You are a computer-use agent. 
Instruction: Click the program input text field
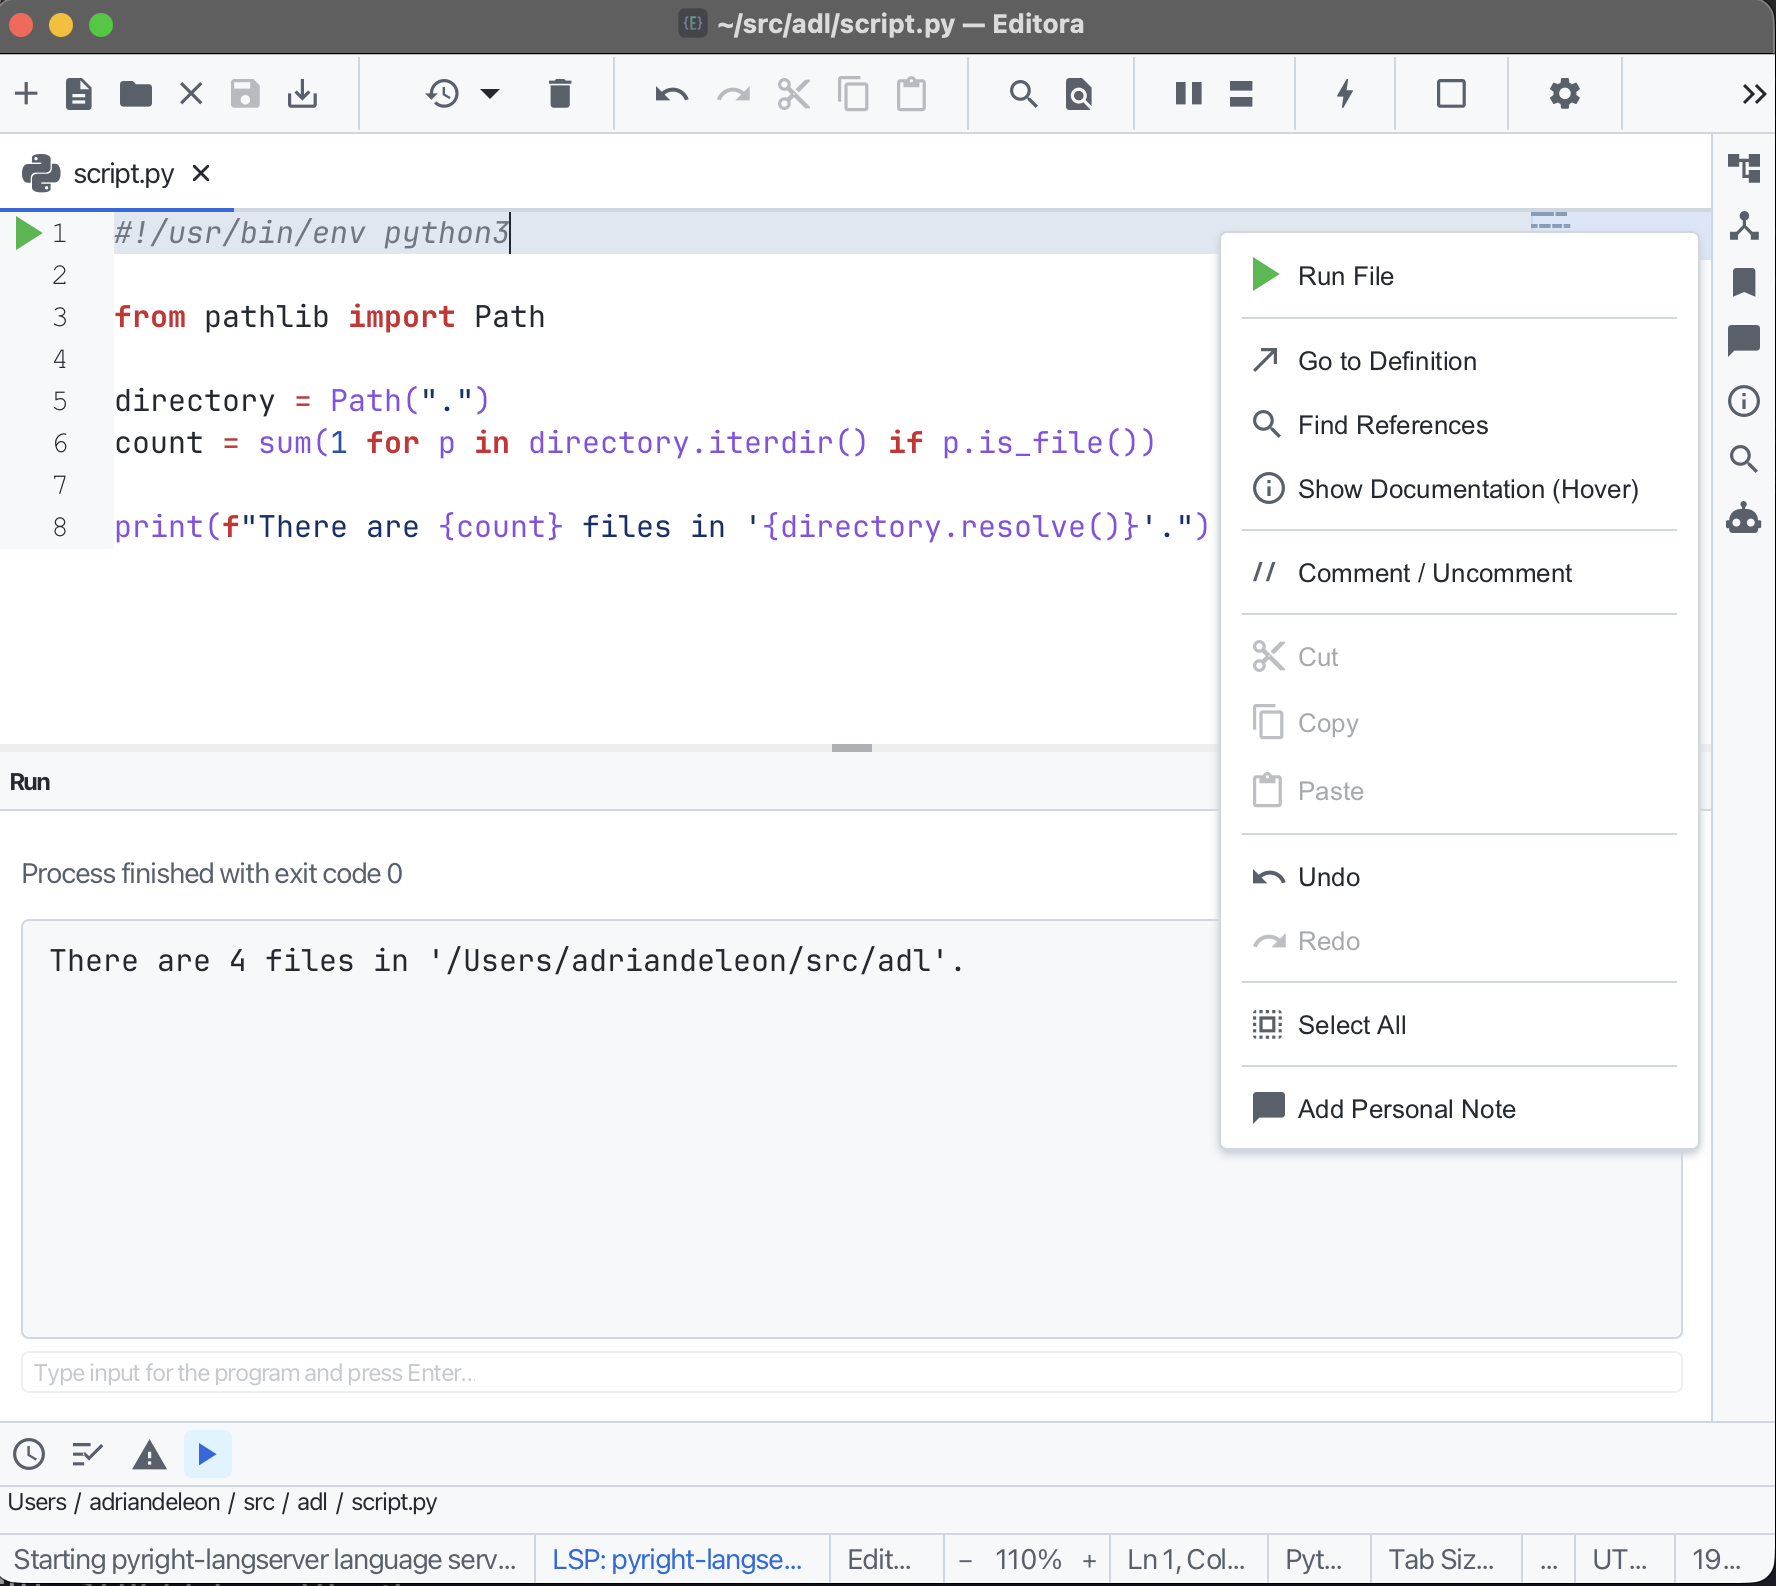point(852,1372)
